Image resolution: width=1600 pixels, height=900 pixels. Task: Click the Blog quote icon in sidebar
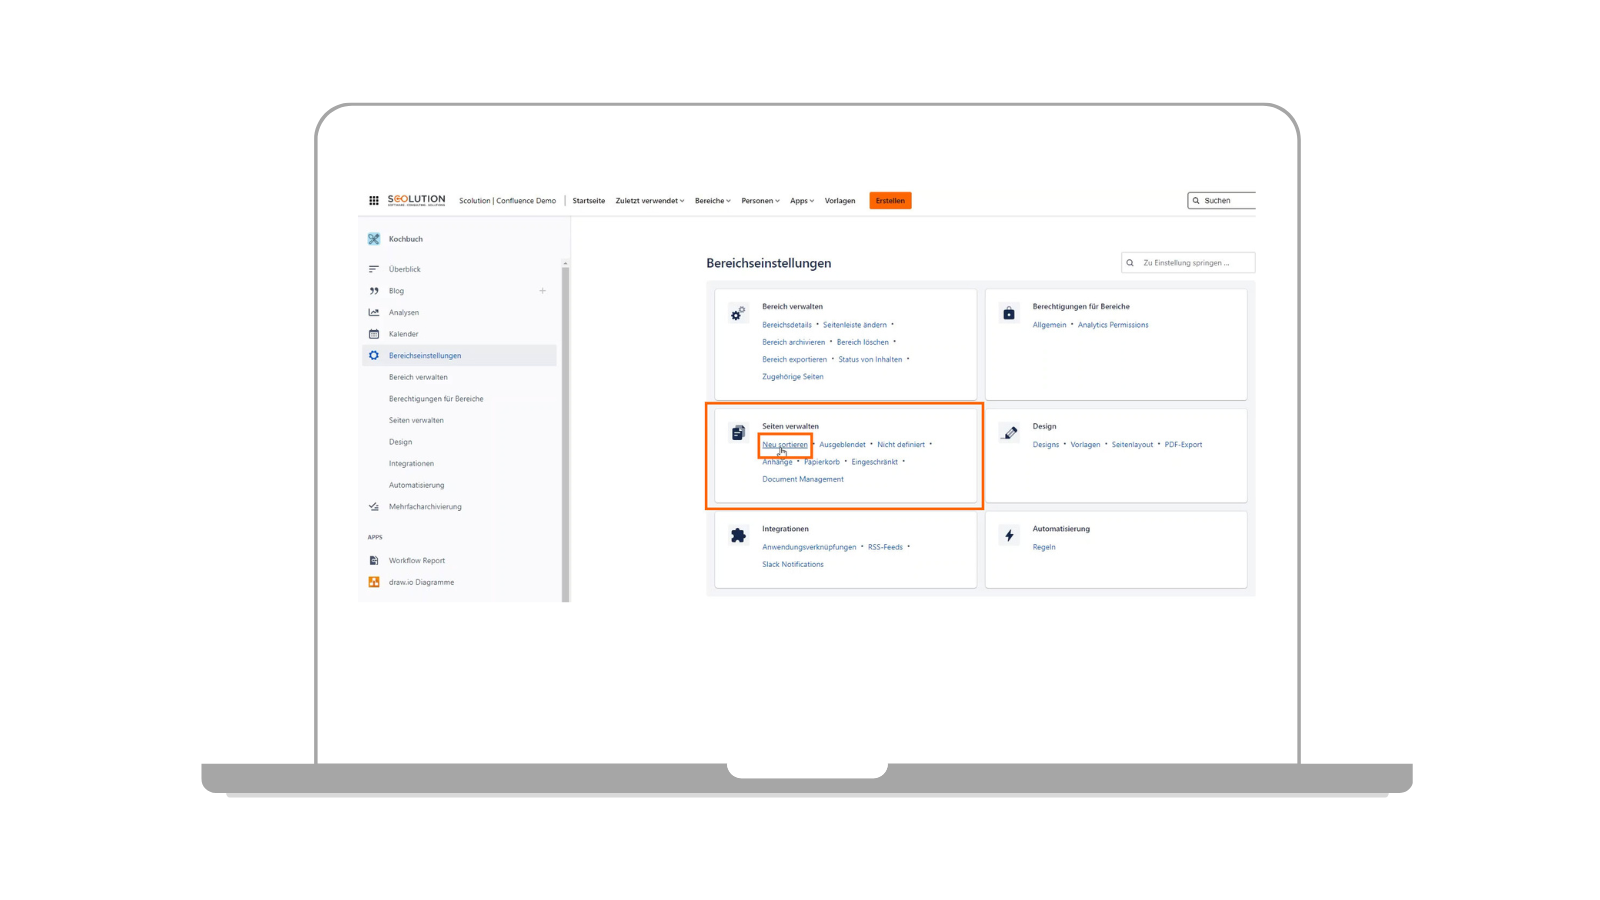coord(374,291)
